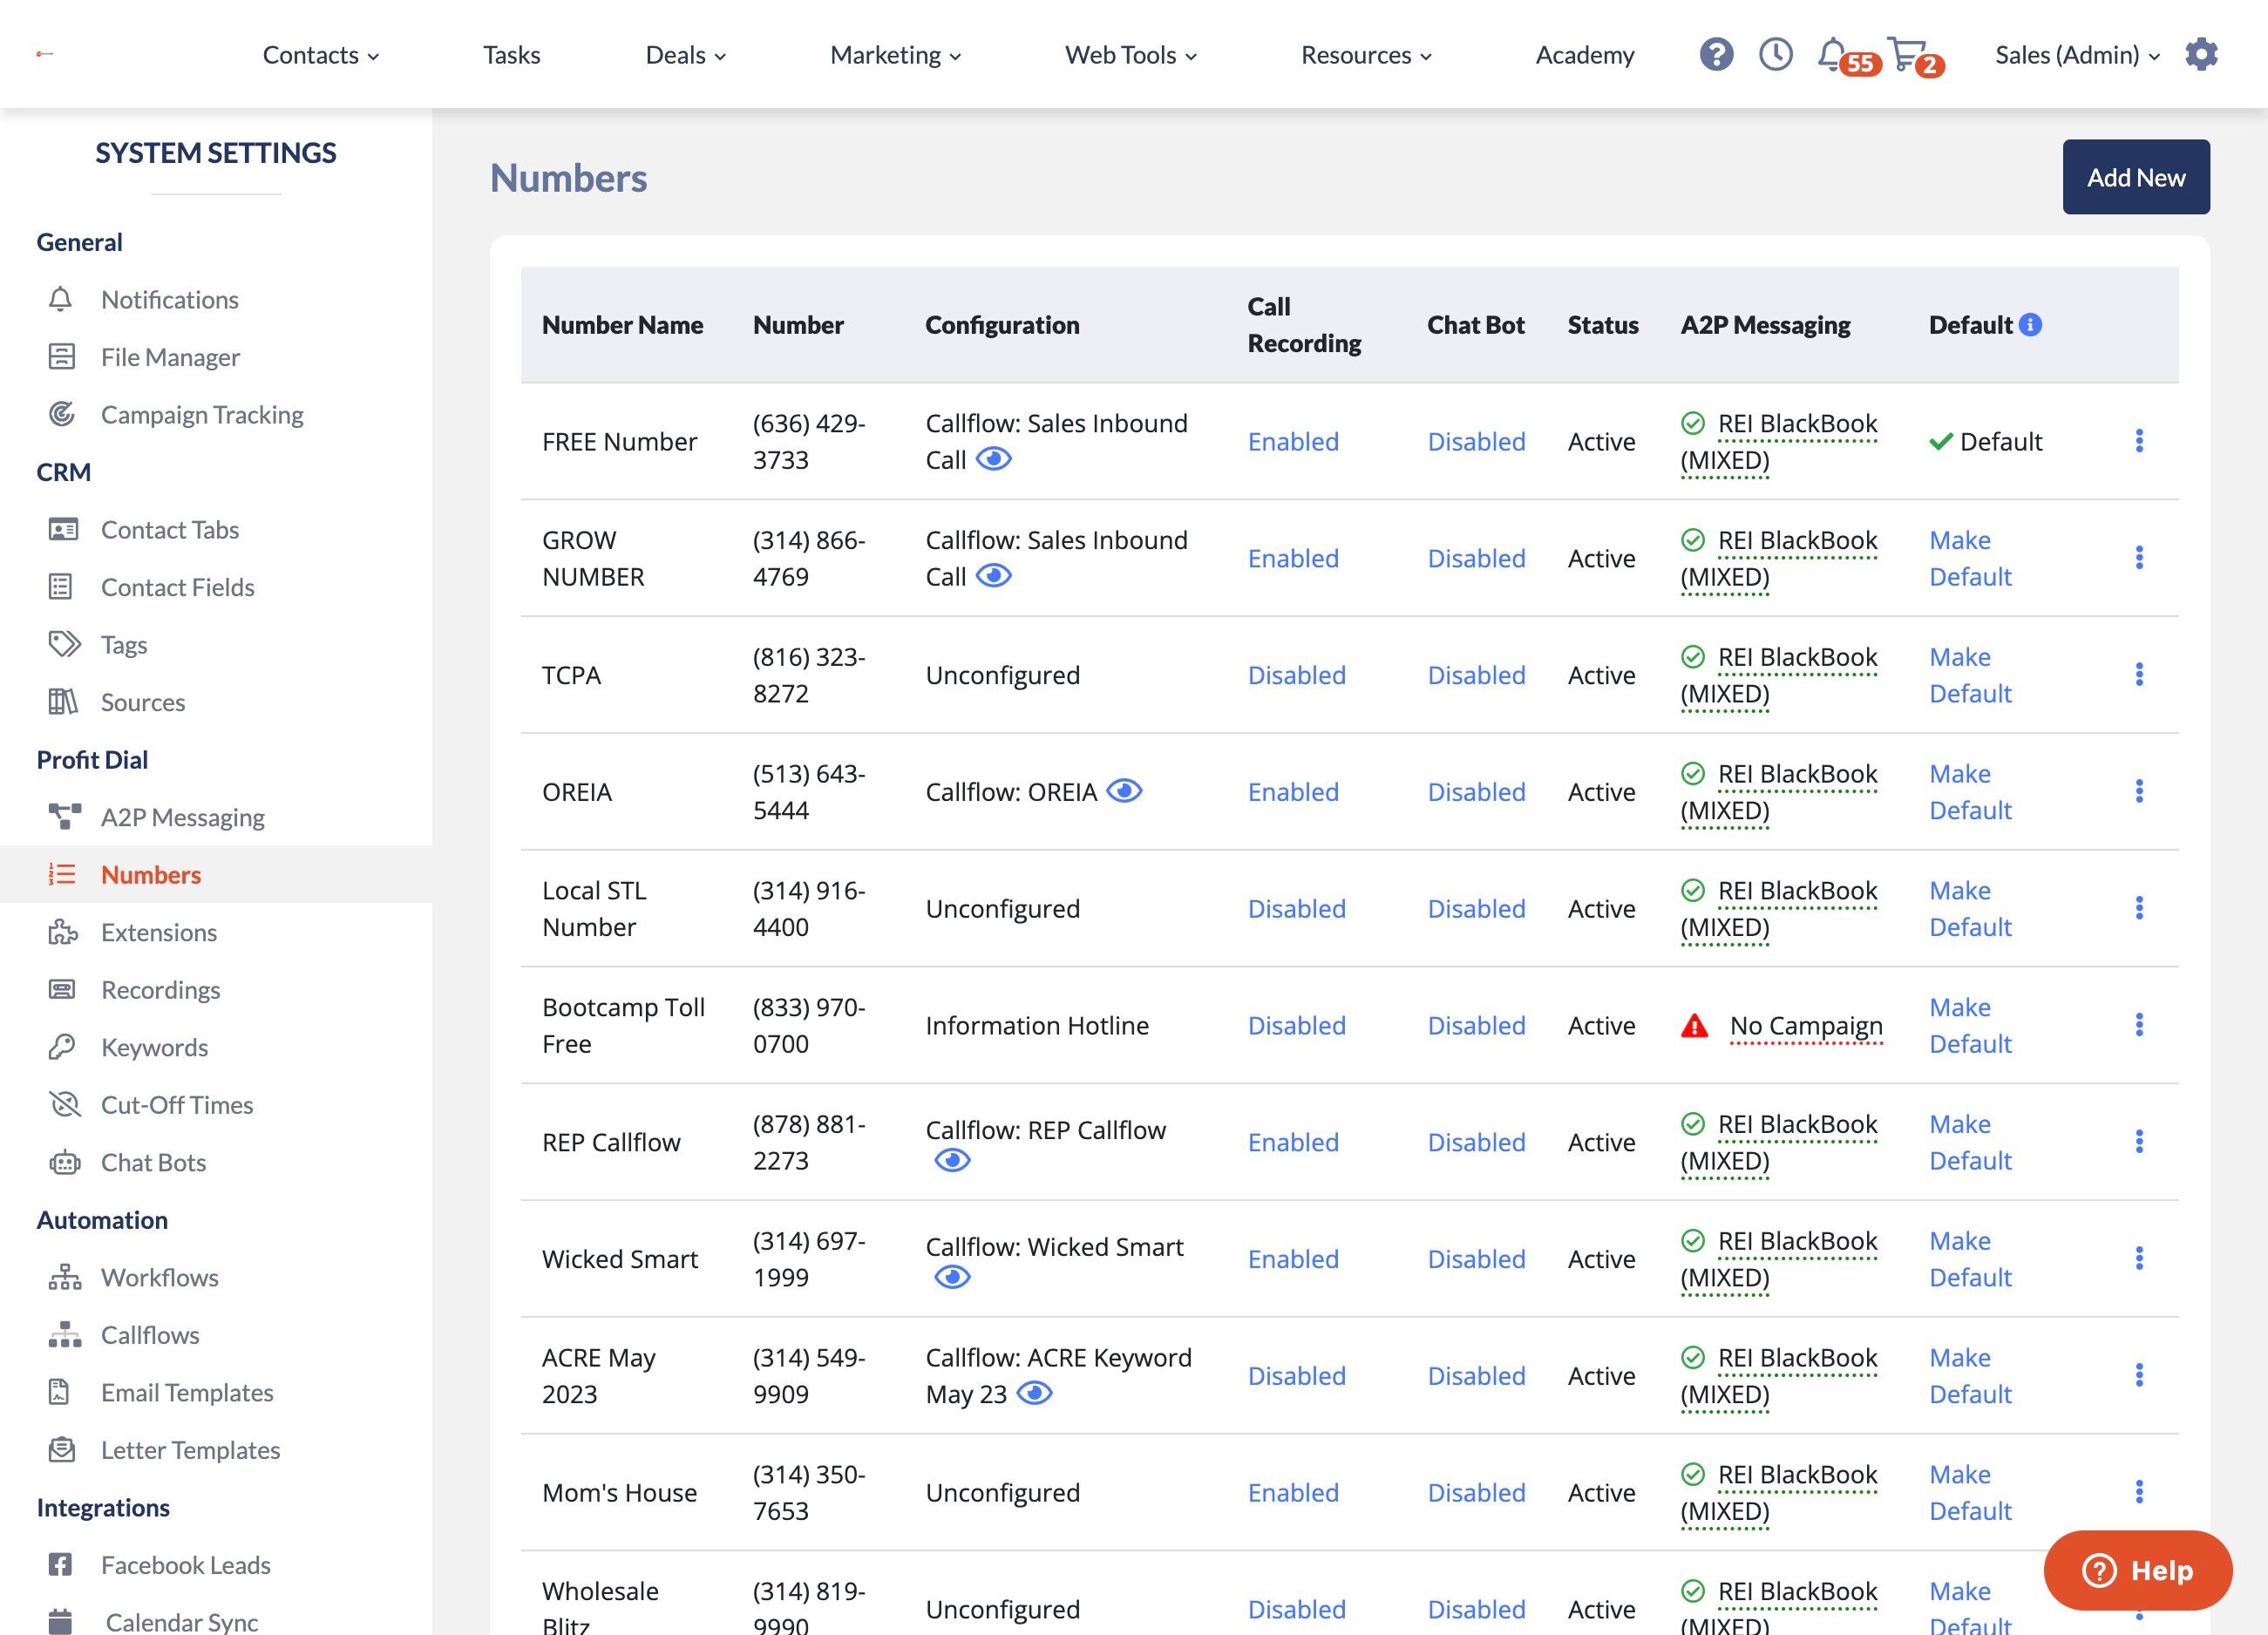Toggle Chat Bot Disabled for GROW NUMBER
The height and width of the screenshot is (1635, 2268).
click(1476, 559)
